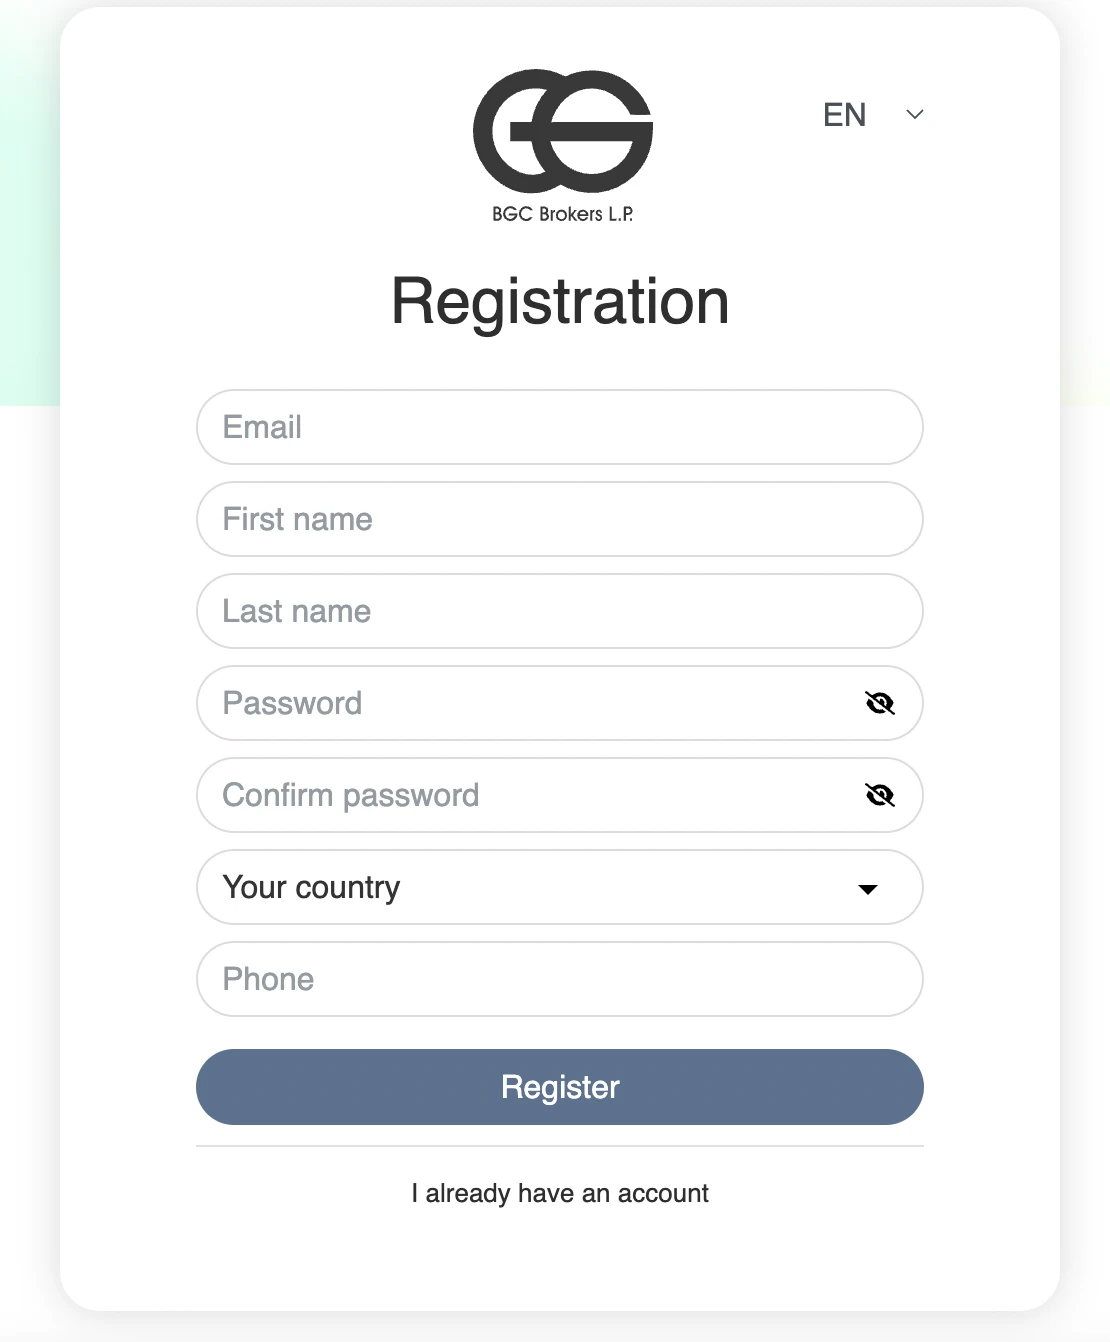Viewport: 1110px width, 1342px height.
Task: Toggle visibility of the Confirm password field
Action: pos(880,795)
